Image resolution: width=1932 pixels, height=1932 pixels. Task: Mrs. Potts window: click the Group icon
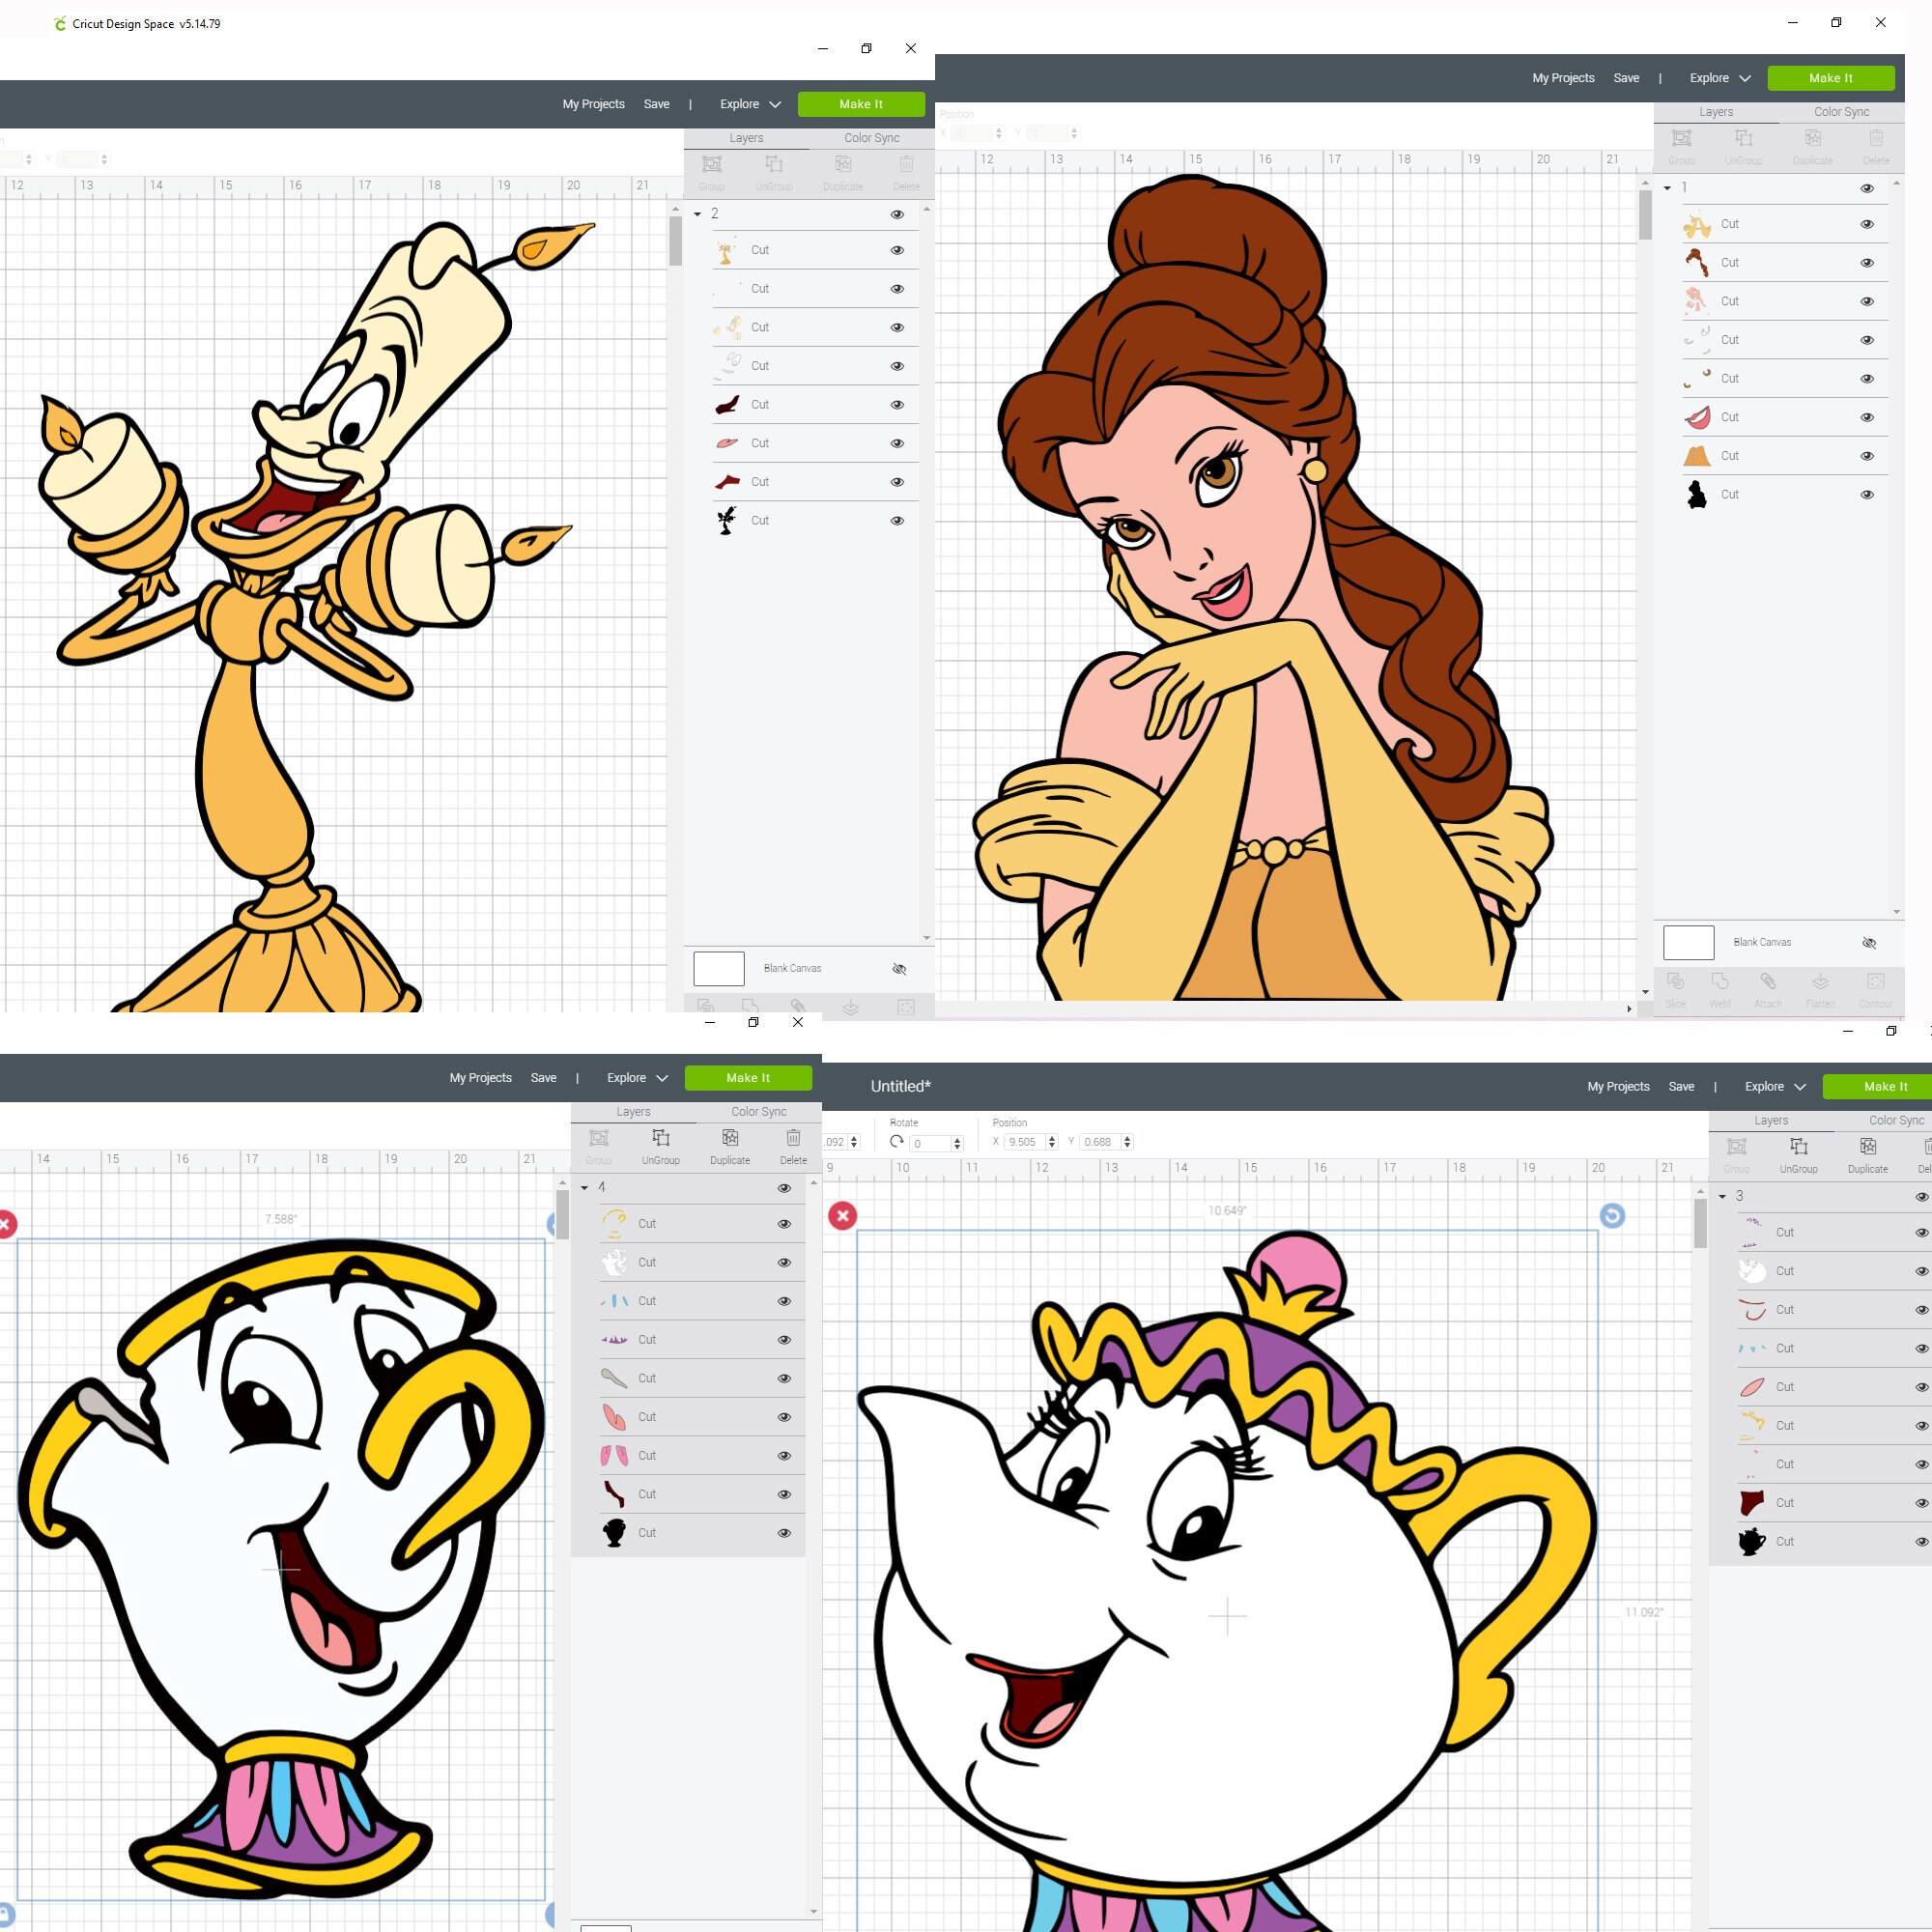pos(1736,1146)
